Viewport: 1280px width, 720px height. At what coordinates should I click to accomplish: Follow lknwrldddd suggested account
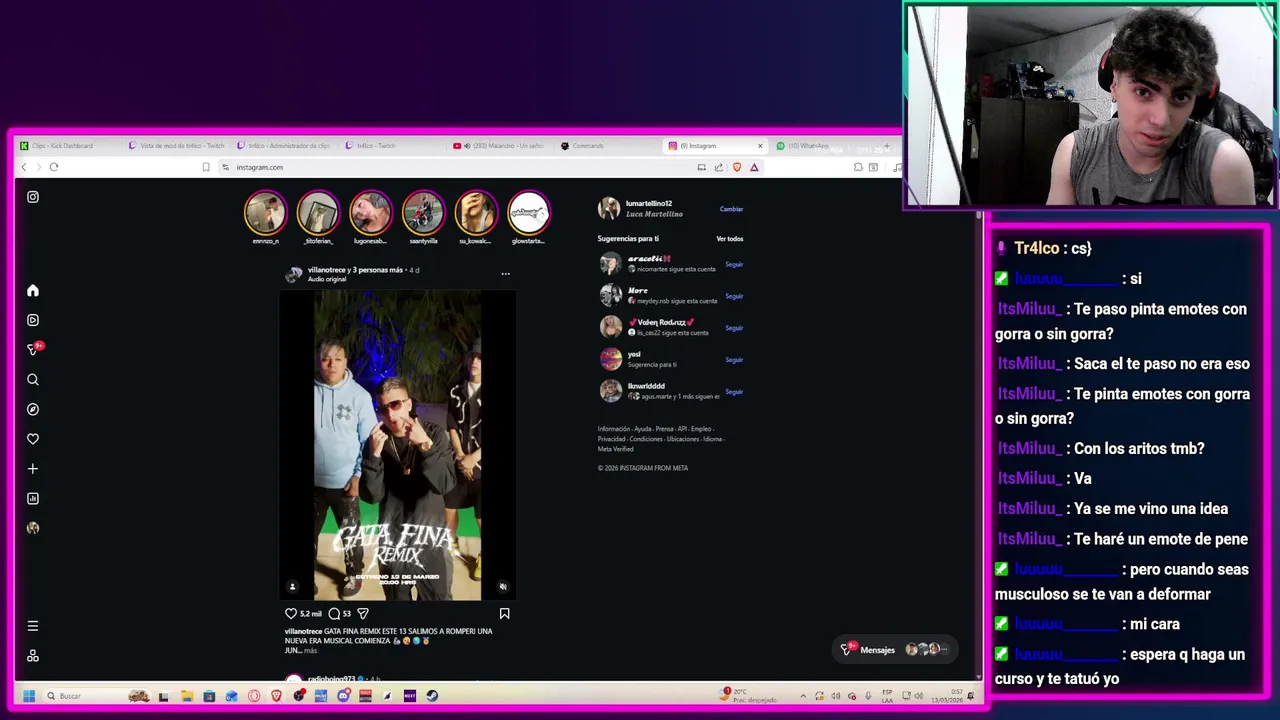[734, 392]
